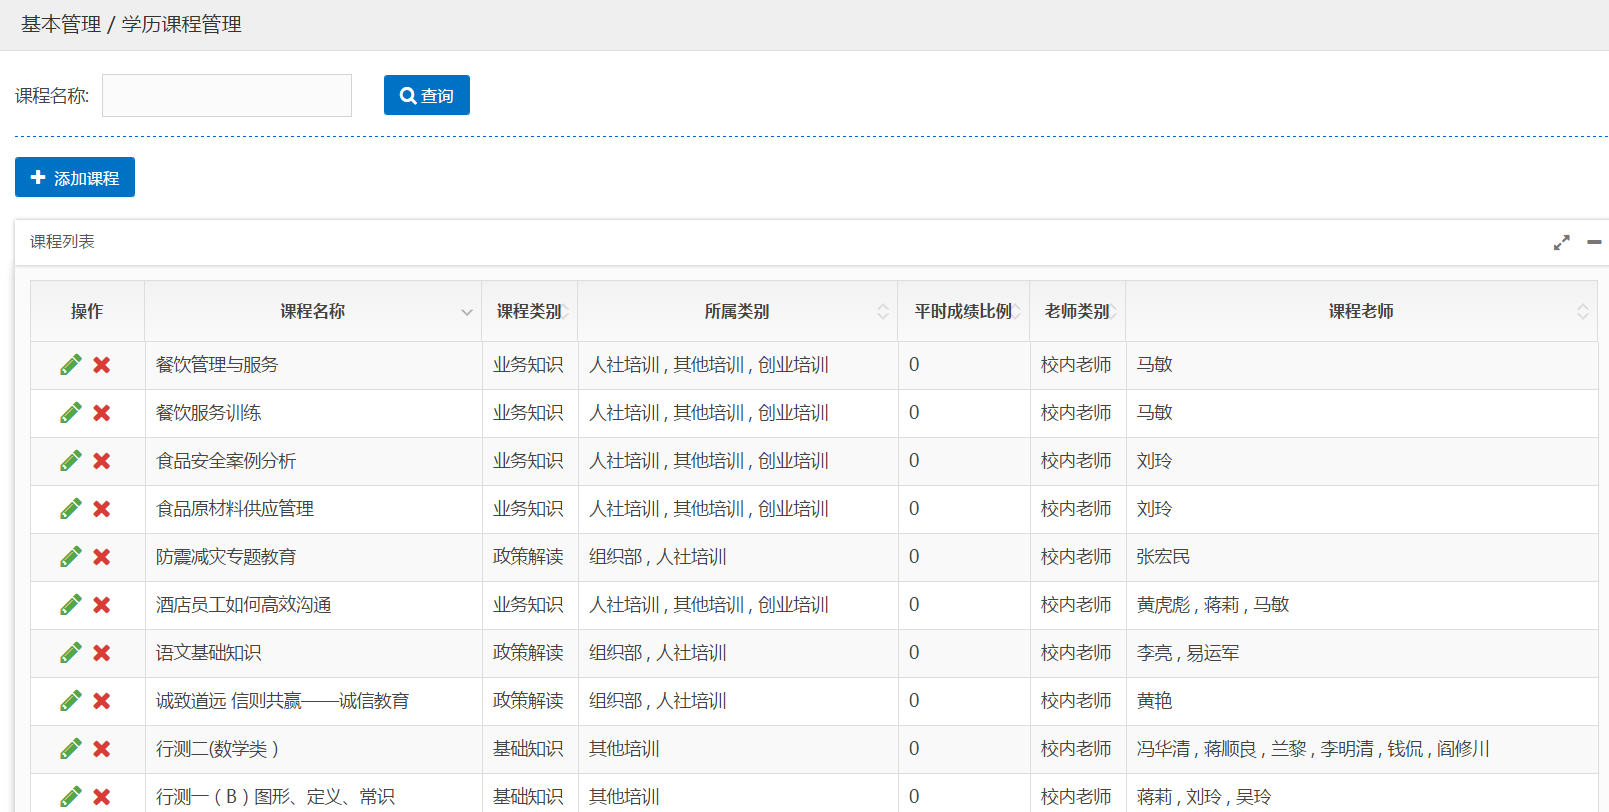Click the 课程列表 panel title

pos(62,242)
